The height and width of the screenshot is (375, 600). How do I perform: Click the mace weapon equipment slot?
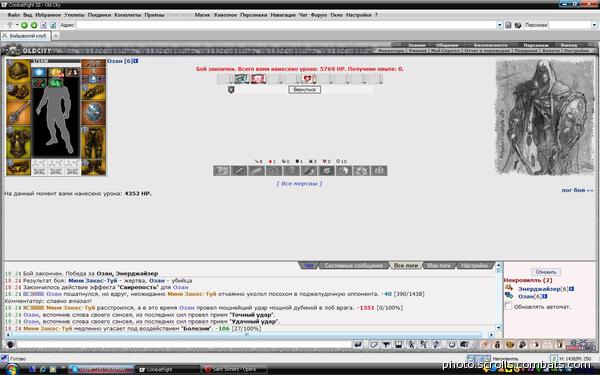pyautogui.click(x=18, y=113)
